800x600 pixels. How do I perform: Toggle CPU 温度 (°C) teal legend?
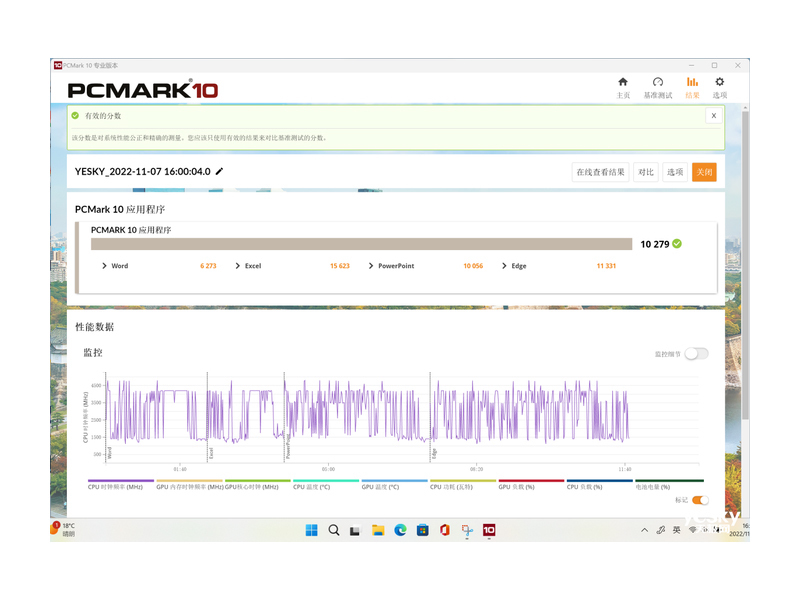326,485
